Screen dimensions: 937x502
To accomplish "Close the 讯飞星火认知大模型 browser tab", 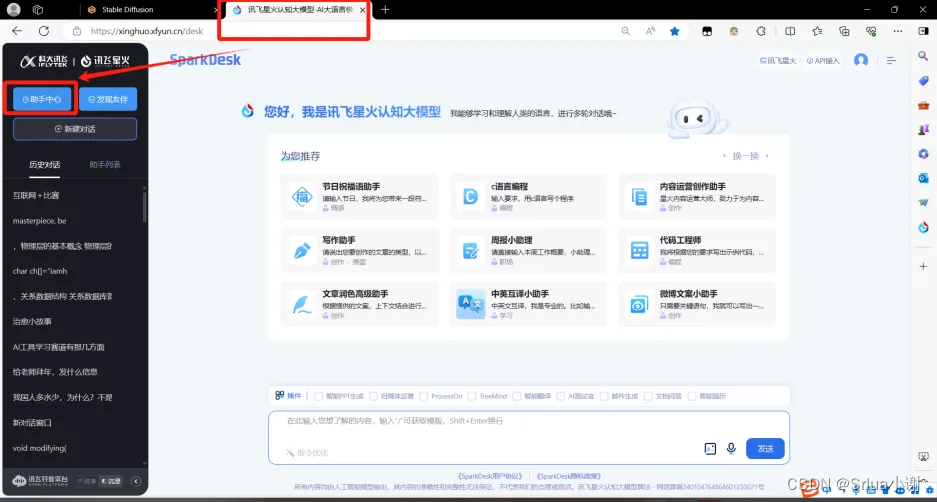I will click(x=362, y=10).
